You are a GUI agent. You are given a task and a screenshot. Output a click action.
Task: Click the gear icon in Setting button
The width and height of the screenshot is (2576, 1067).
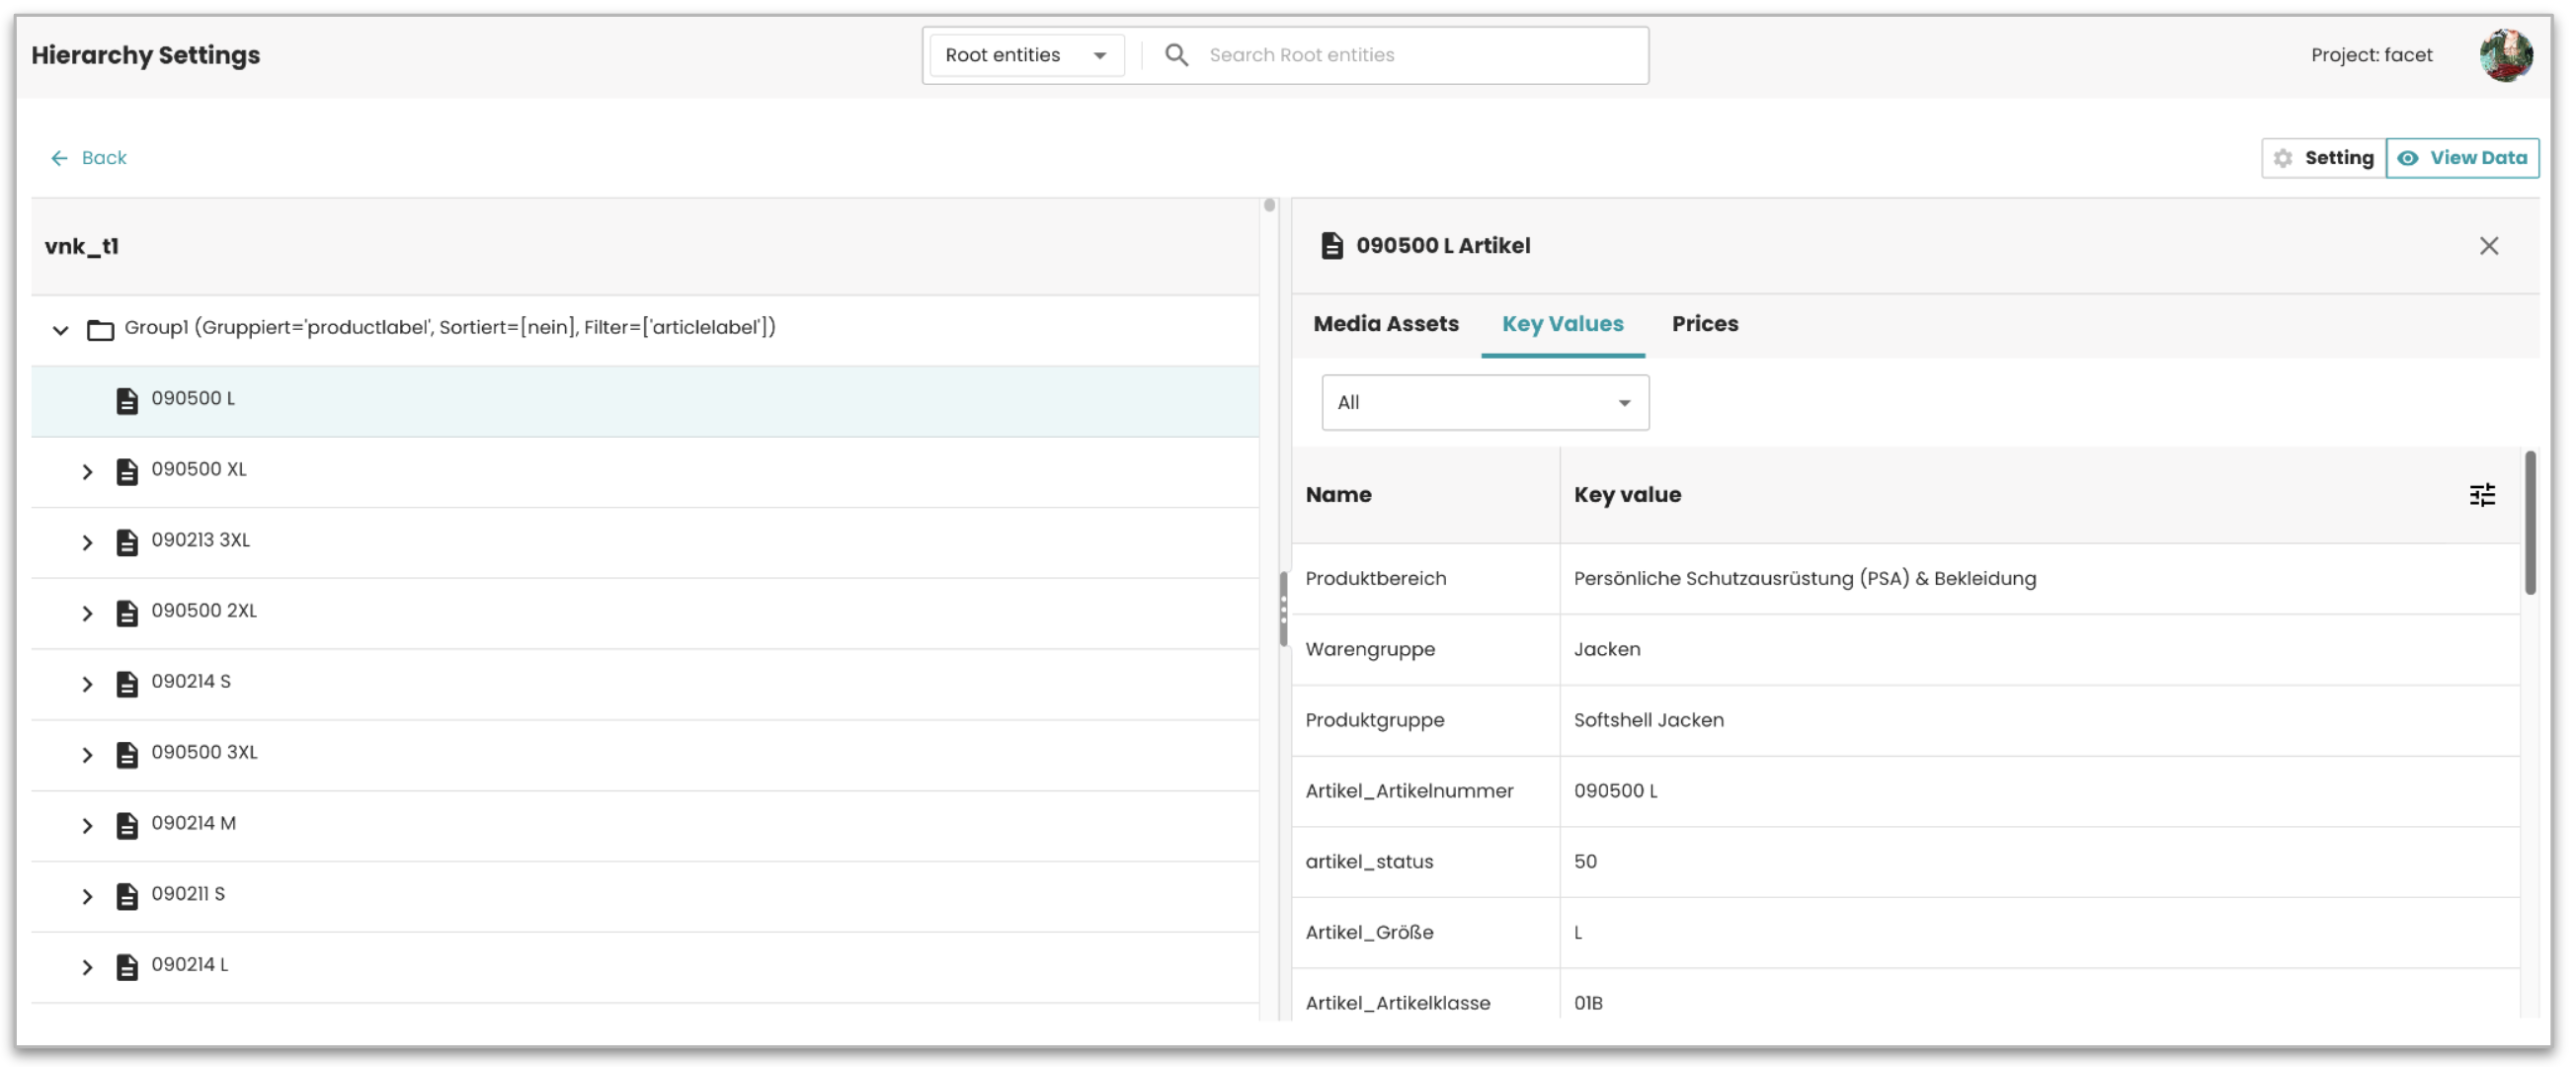pyautogui.click(x=2282, y=158)
